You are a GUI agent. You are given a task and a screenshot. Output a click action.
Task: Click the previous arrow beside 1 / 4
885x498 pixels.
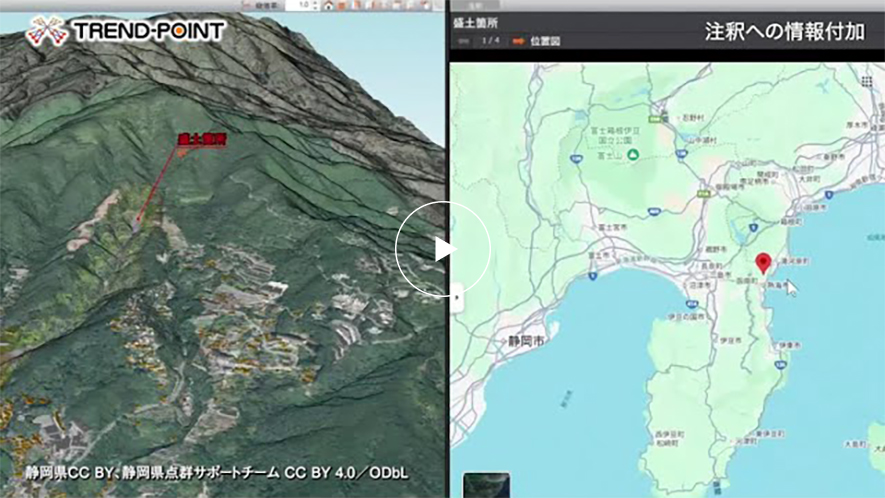click(464, 41)
